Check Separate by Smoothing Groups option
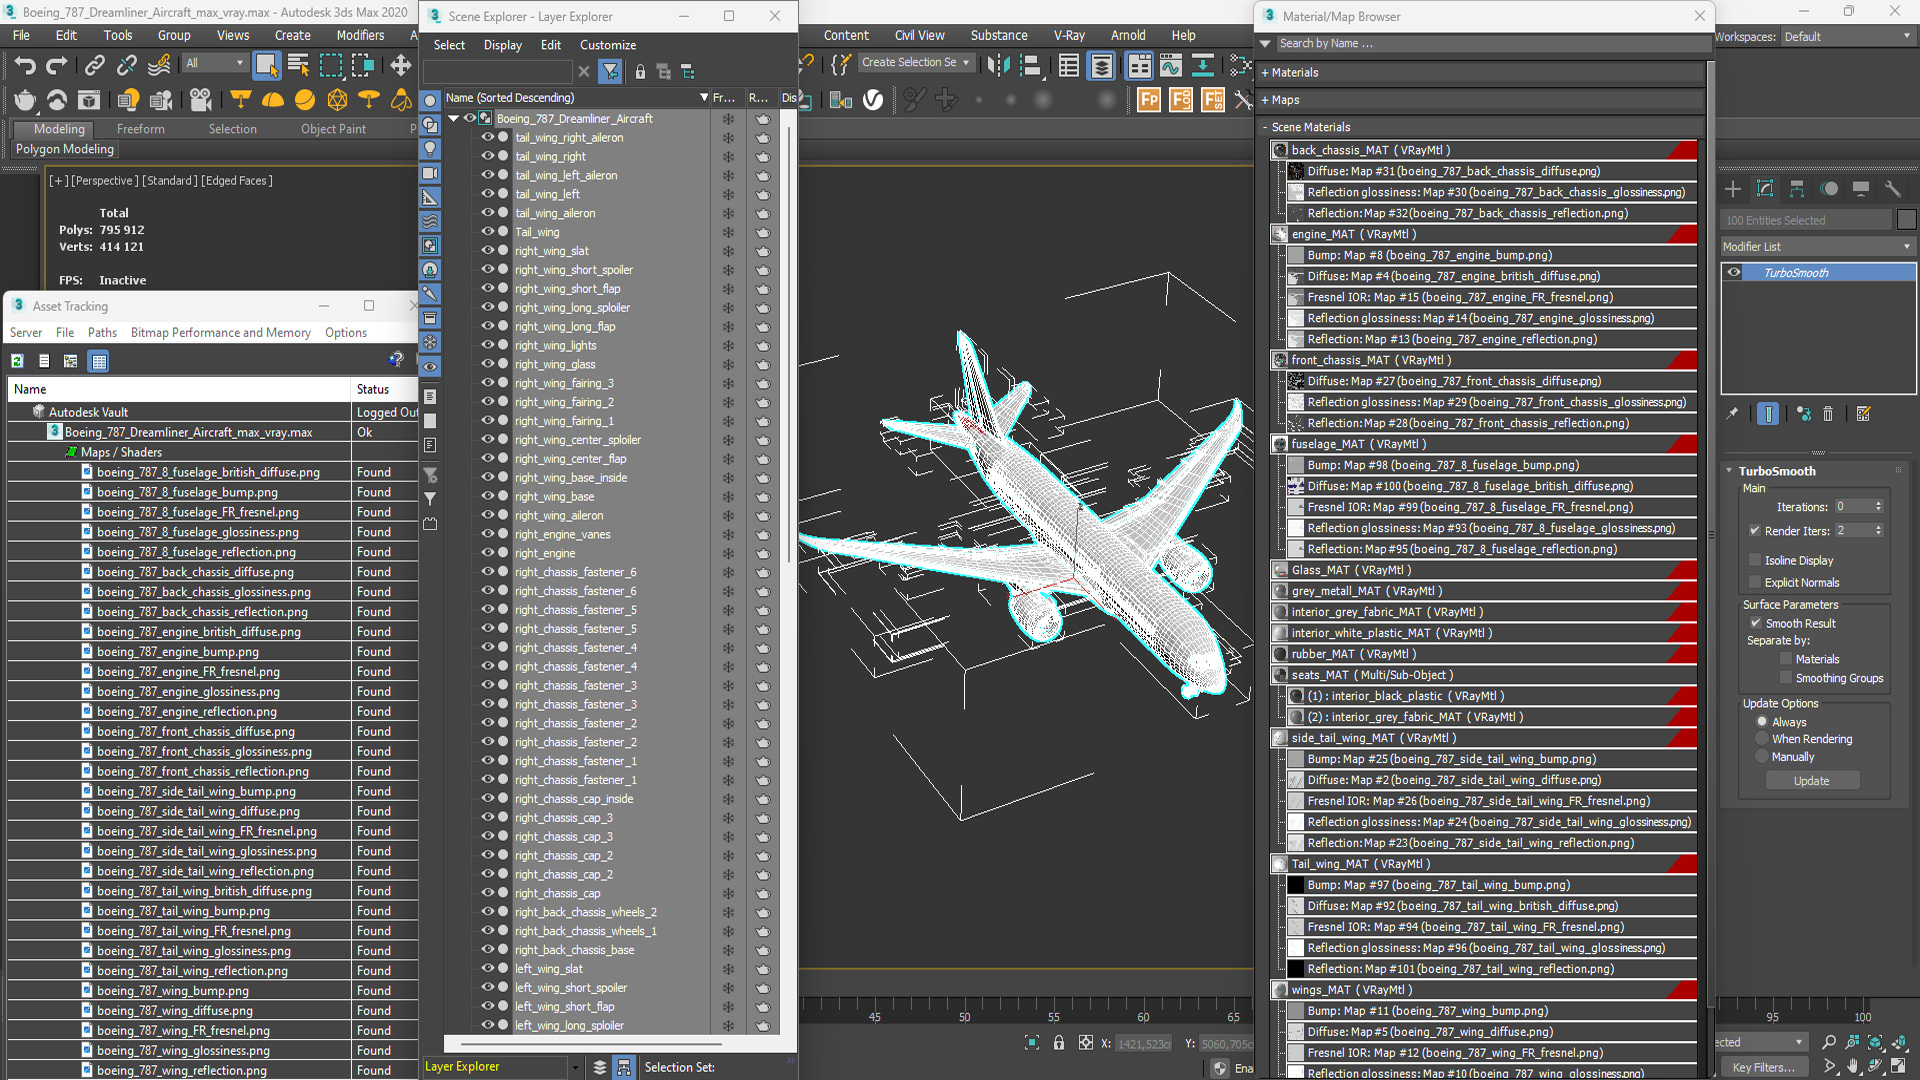Image resolution: width=1920 pixels, height=1080 pixels. (1786, 678)
